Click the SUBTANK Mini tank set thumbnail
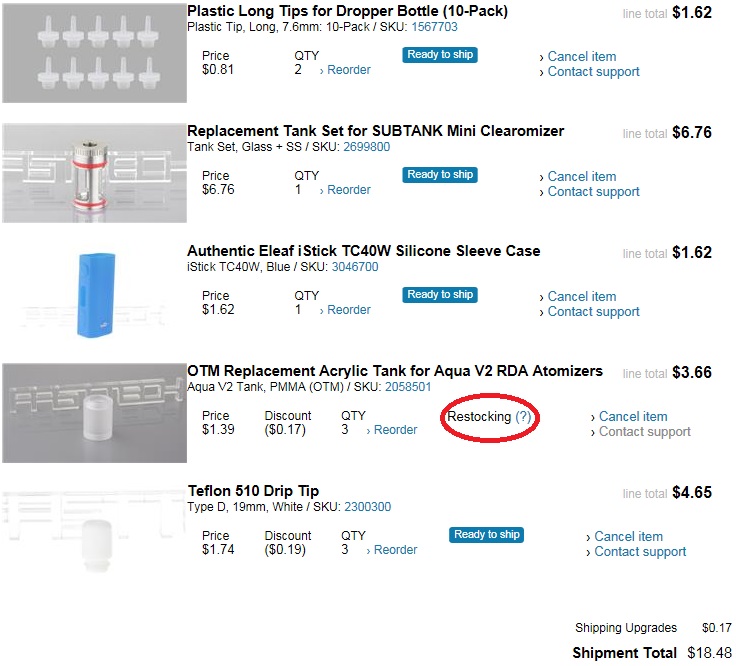Viewport: 736px width, 666px height. [x=94, y=172]
